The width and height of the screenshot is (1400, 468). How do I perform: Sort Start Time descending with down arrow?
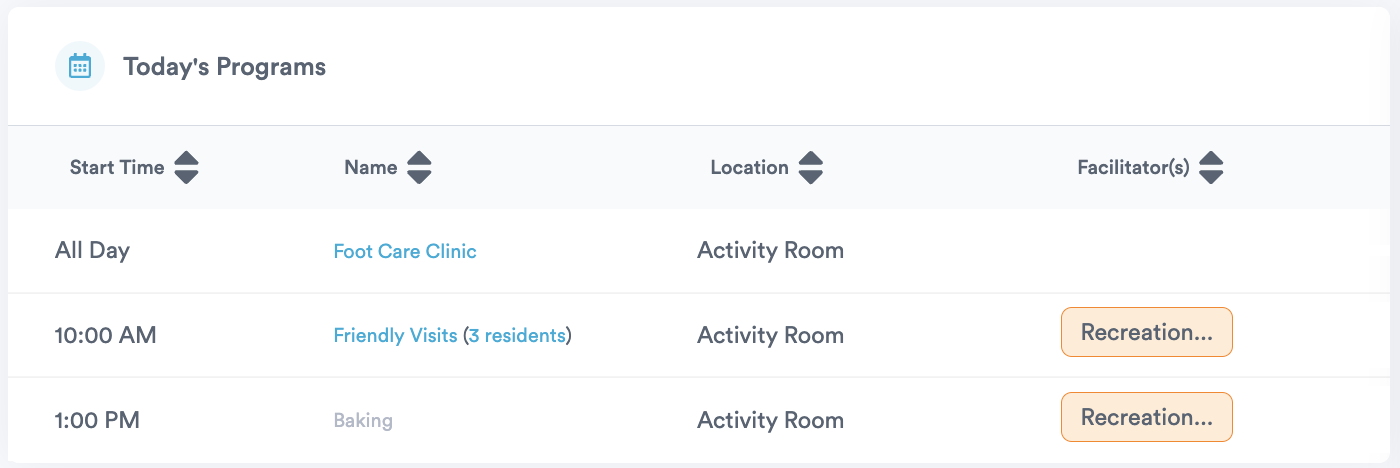coord(186,177)
